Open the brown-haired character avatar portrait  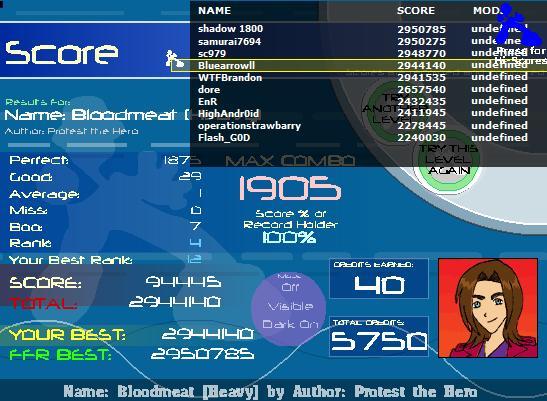click(488, 308)
